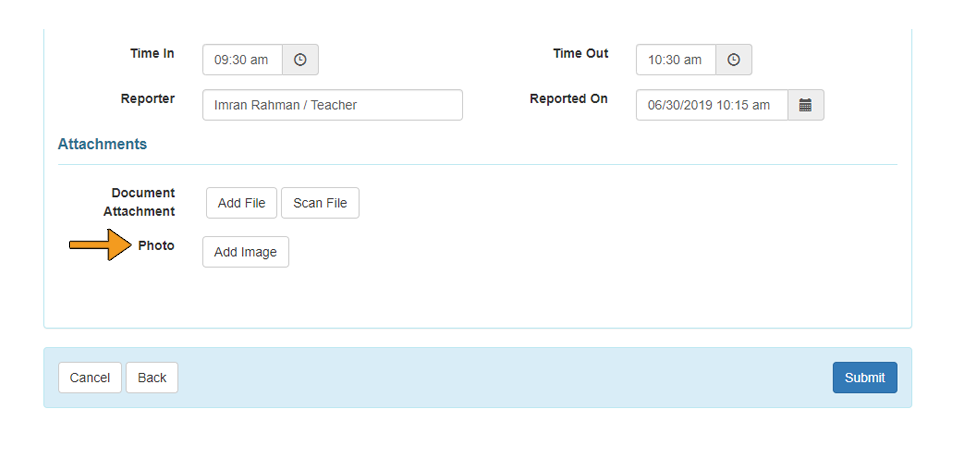
Task: Cancel the form
Action: pyautogui.click(x=90, y=378)
